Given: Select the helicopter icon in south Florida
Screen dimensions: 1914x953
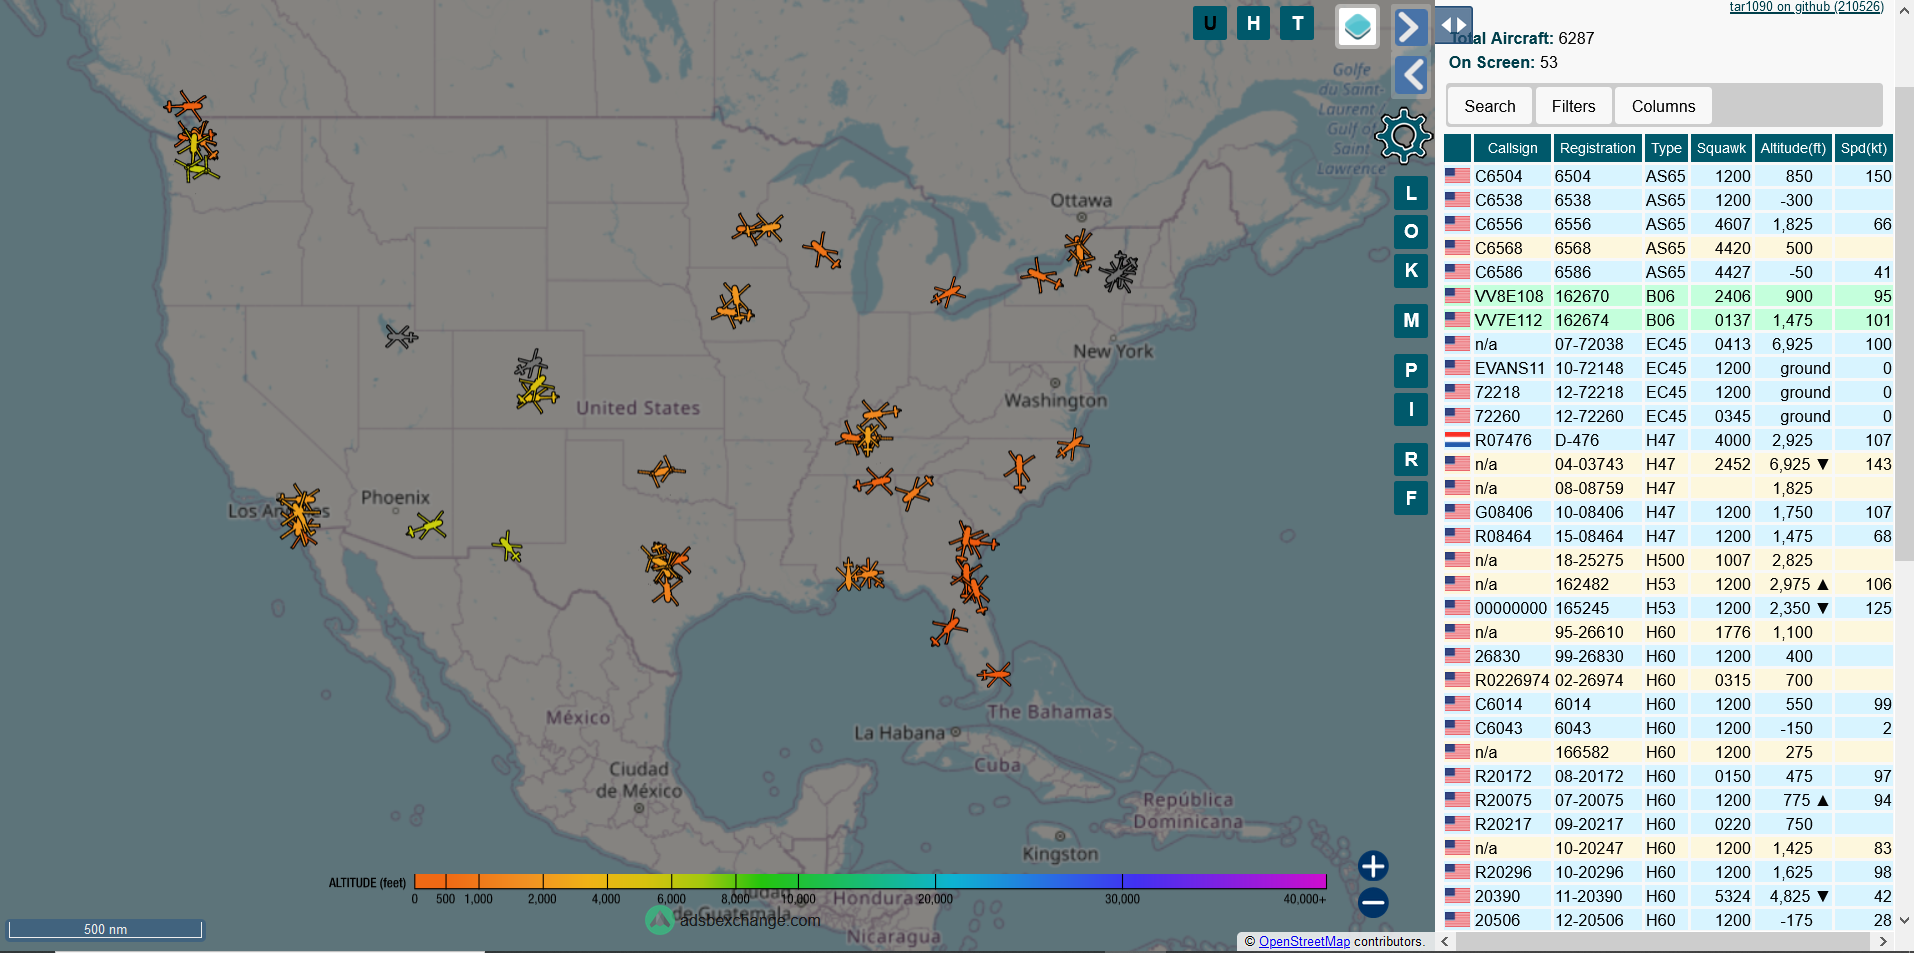Looking at the screenshot, I should 994,674.
